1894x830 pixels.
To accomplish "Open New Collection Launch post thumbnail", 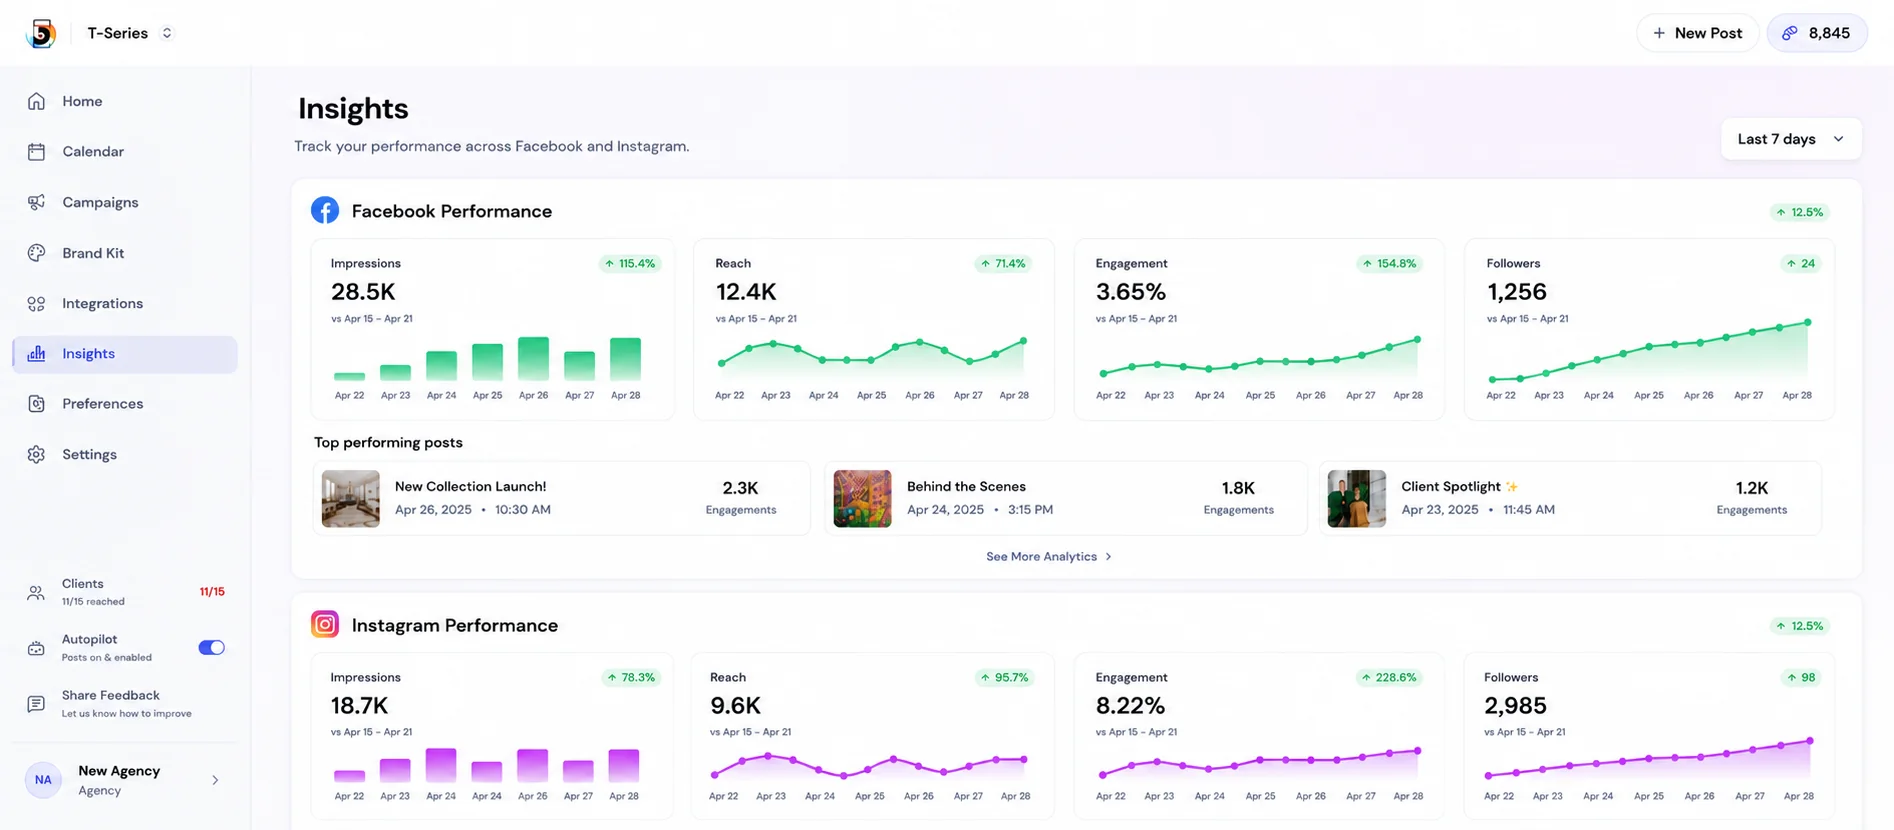I will click(x=351, y=498).
